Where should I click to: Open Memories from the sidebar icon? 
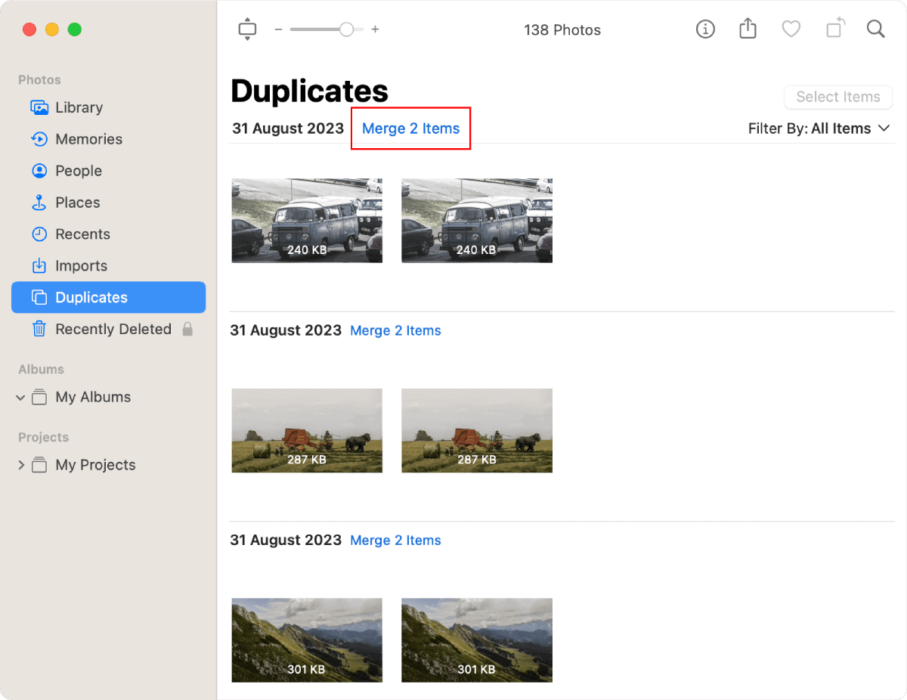pyautogui.click(x=38, y=139)
